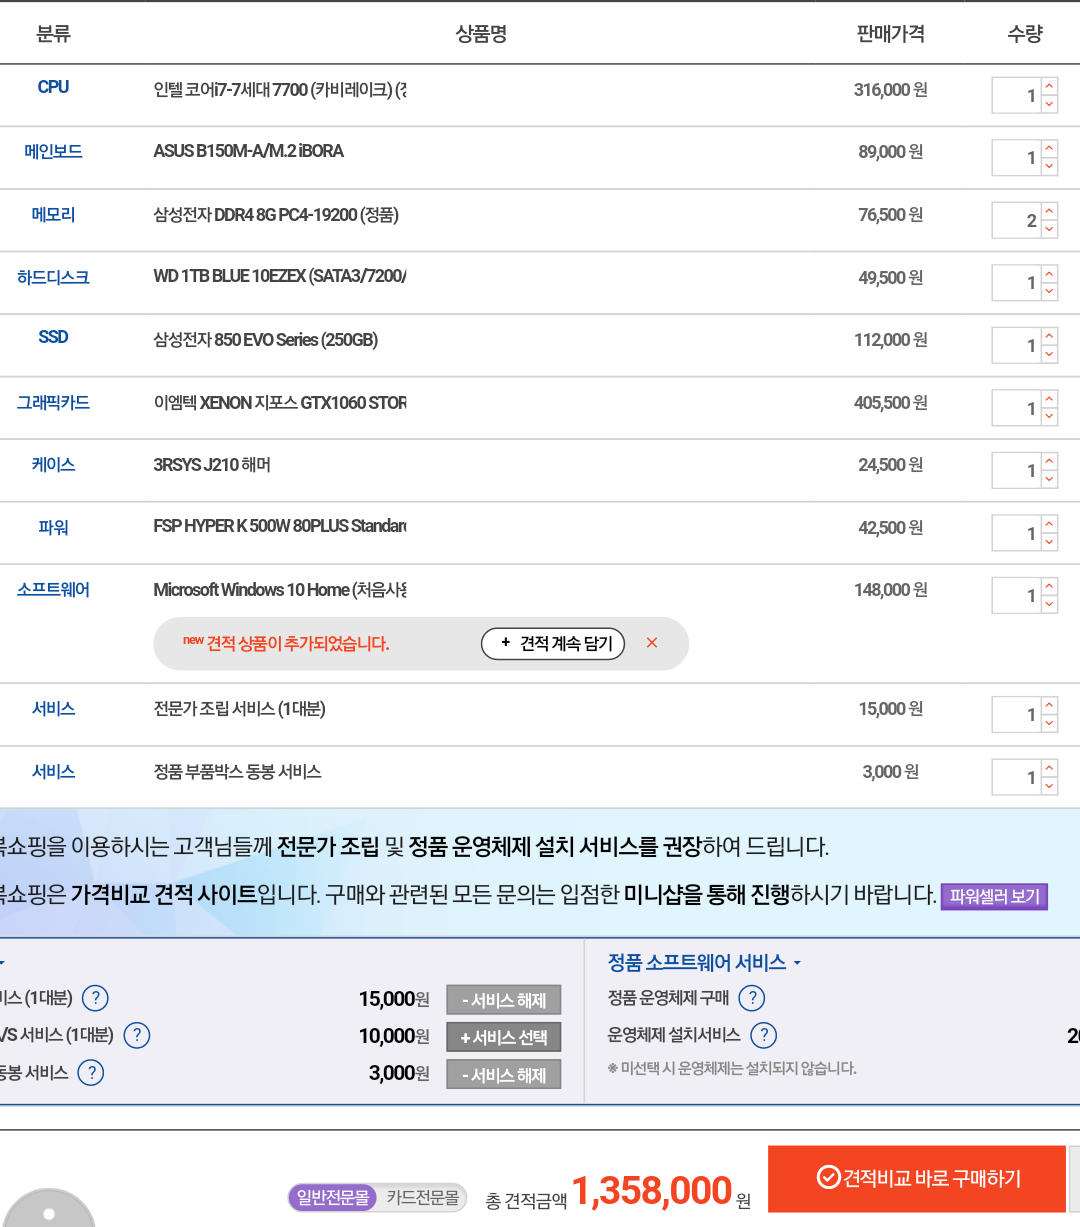The image size is (1080, 1227).
Task: Click the 메모리 quantity input field
Action: coord(1016,221)
